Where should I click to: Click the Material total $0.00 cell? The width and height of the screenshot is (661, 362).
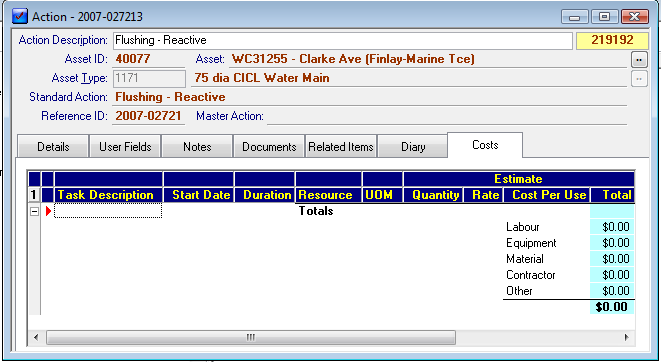click(x=612, y=259)
